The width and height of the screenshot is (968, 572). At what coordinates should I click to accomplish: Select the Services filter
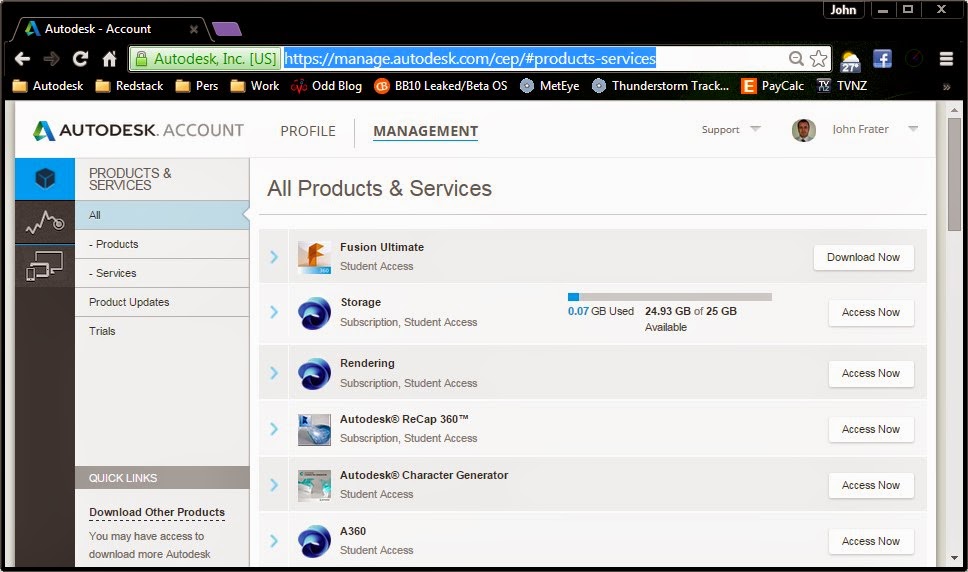click(x=162, y=273)
